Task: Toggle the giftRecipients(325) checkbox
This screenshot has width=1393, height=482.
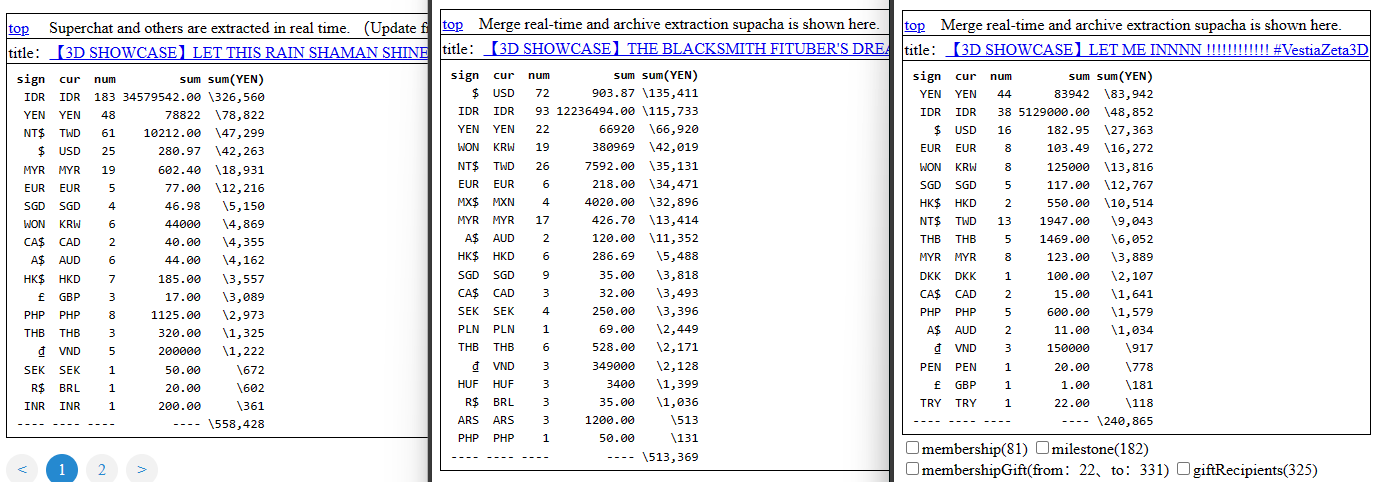Action: (x=1184, y=469)
